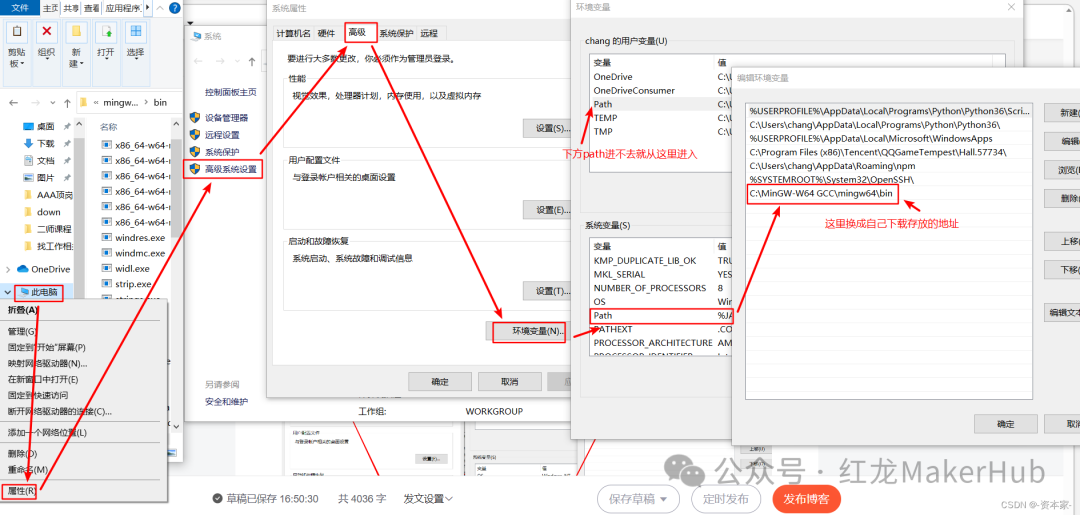Click the New folder ribbon icon
The width and height of the screenshot is (1080, 515).
pyautogui.click(x=76, y=31)
